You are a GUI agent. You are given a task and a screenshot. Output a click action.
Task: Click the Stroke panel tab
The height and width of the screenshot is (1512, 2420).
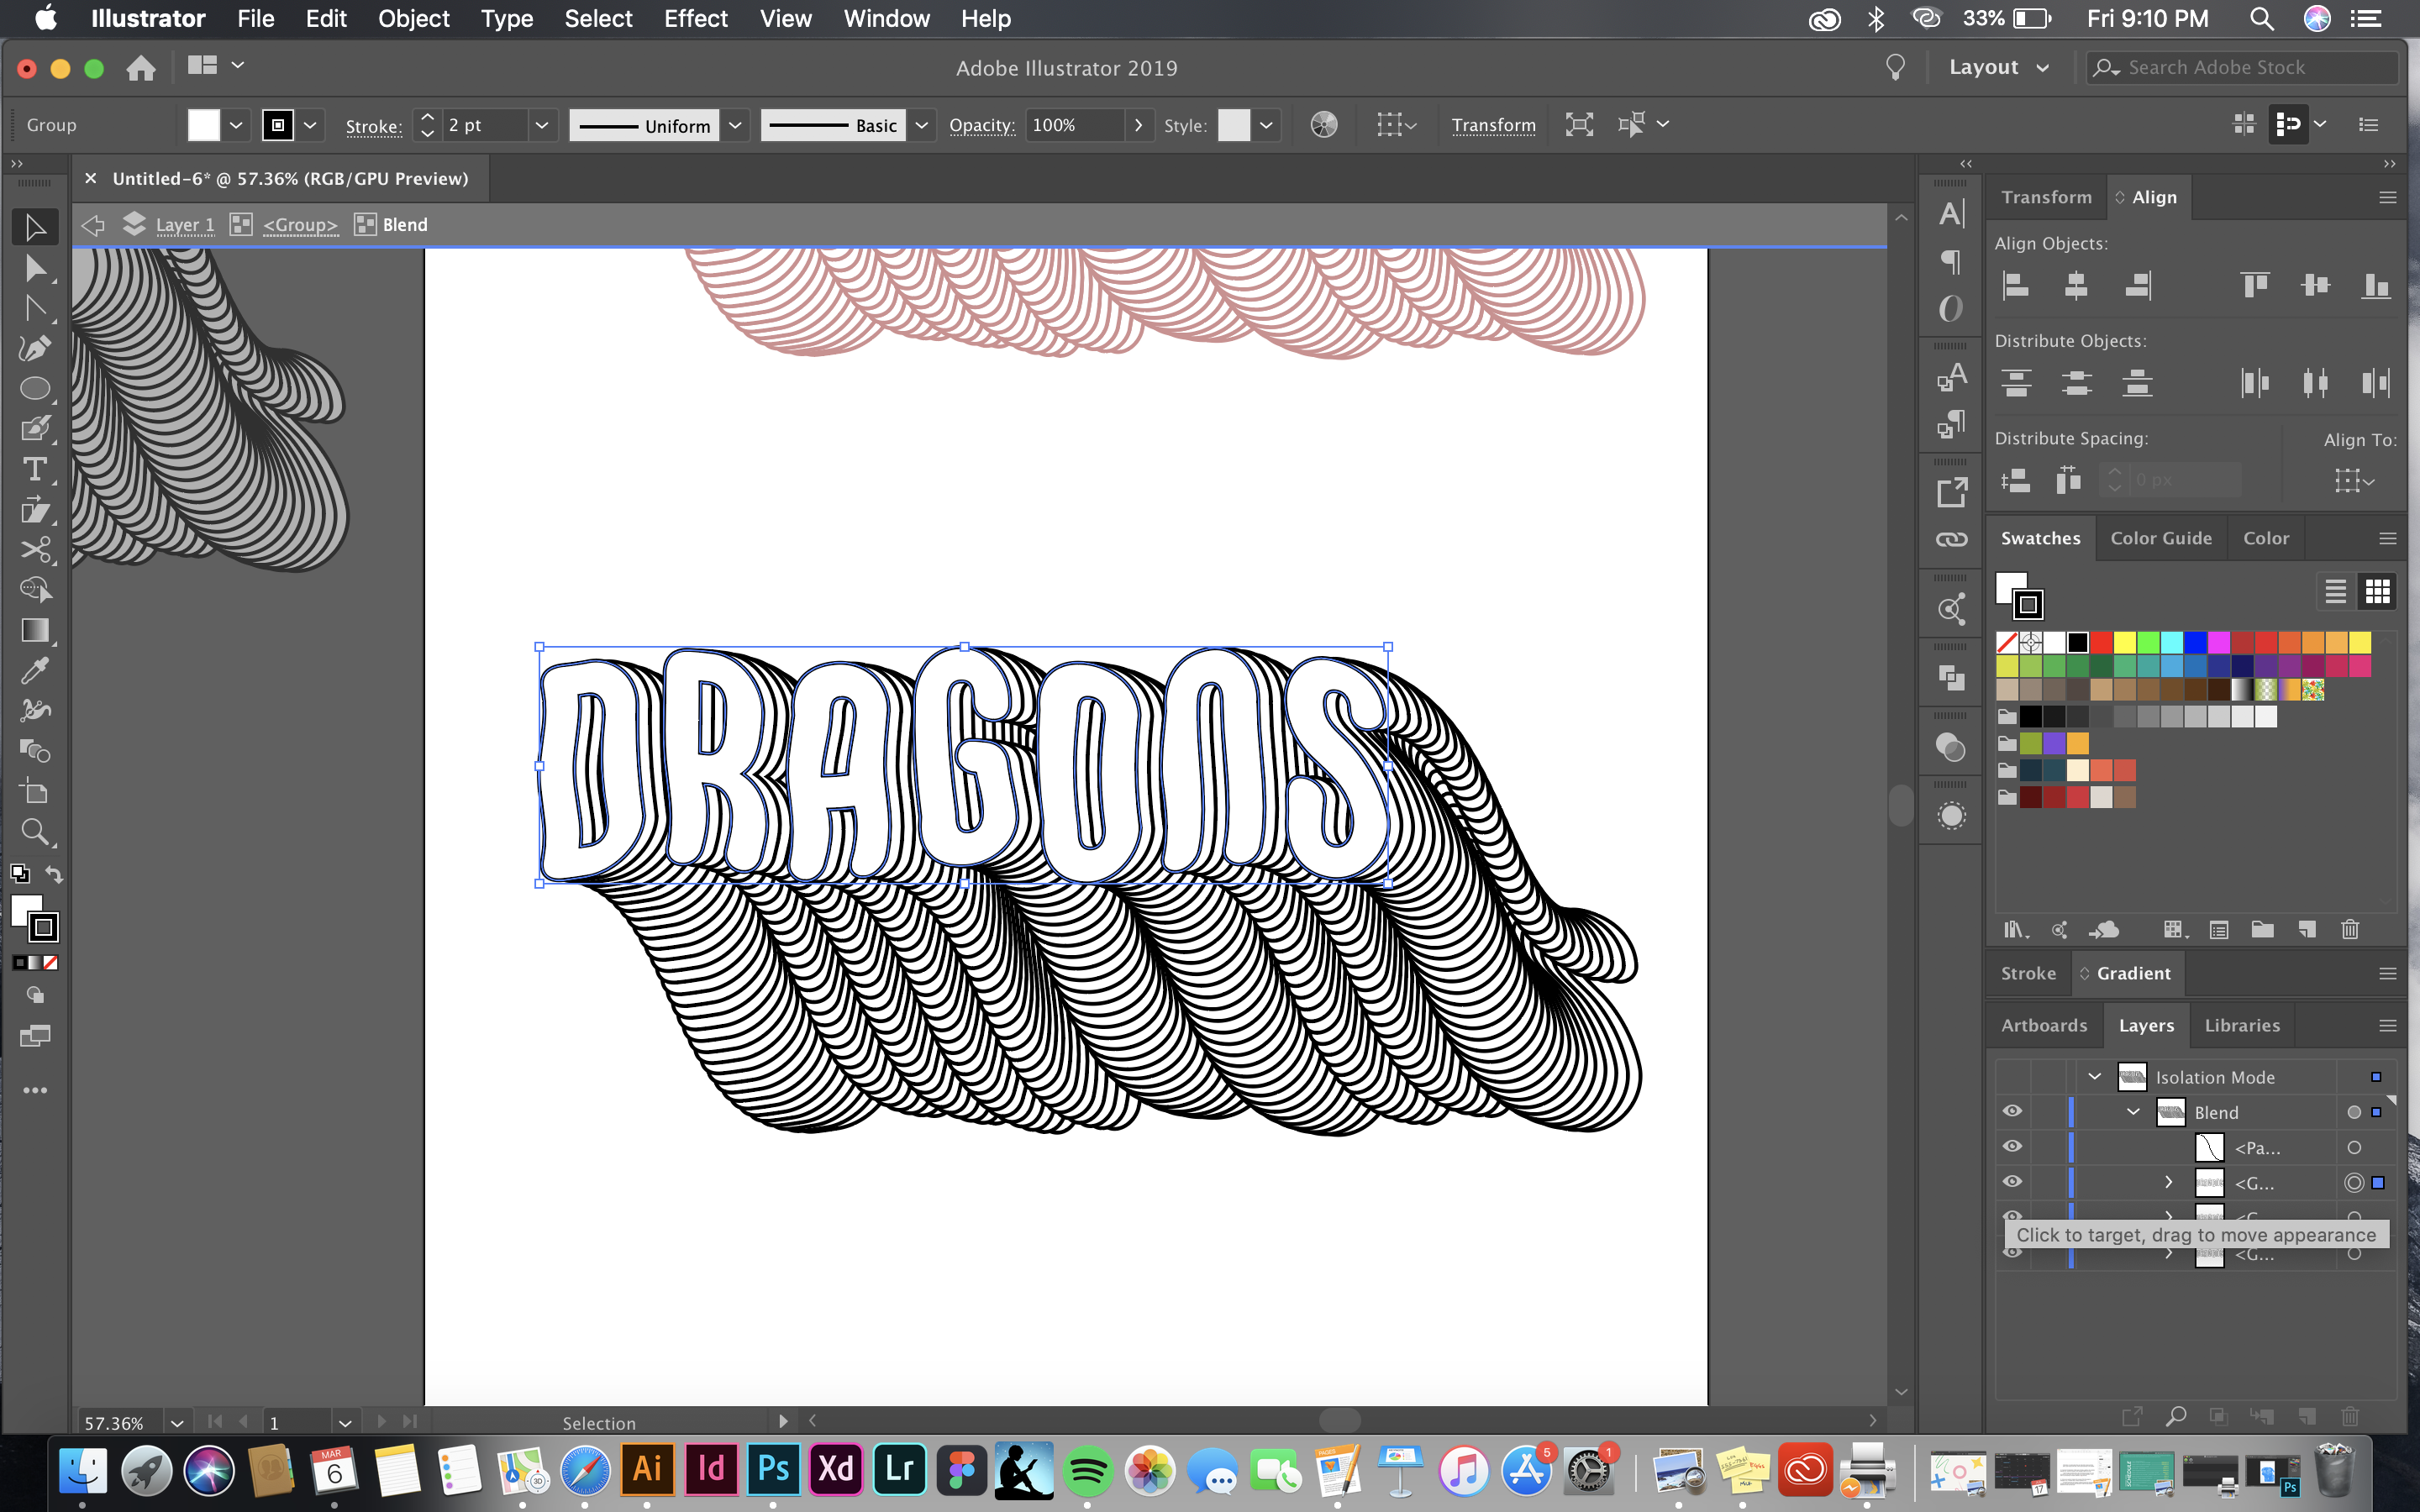pos(2026,972)
